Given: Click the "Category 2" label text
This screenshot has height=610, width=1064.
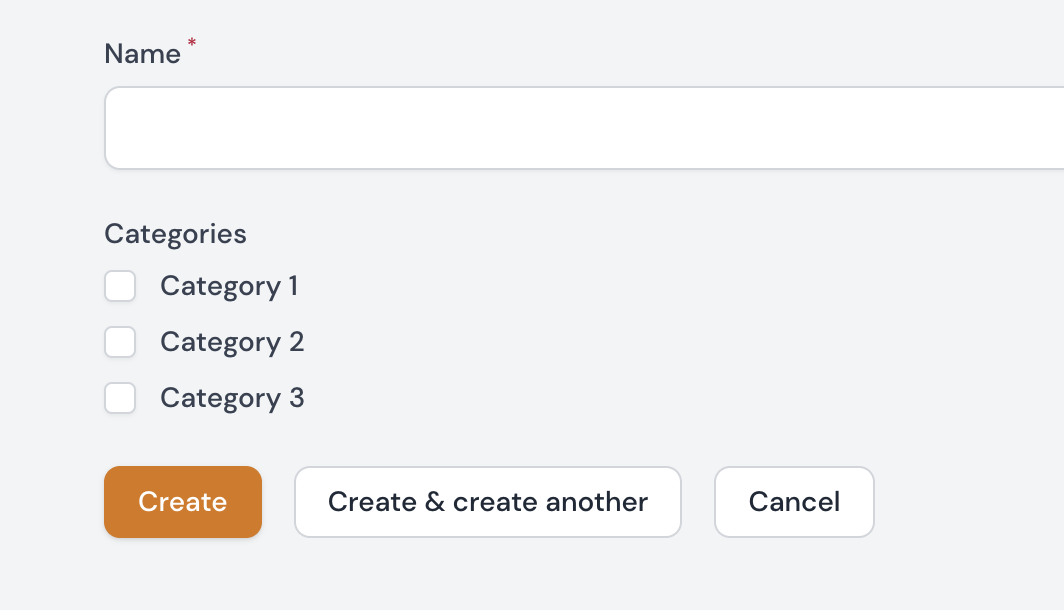Looking at the screenshot, I should tap(232, 343).
